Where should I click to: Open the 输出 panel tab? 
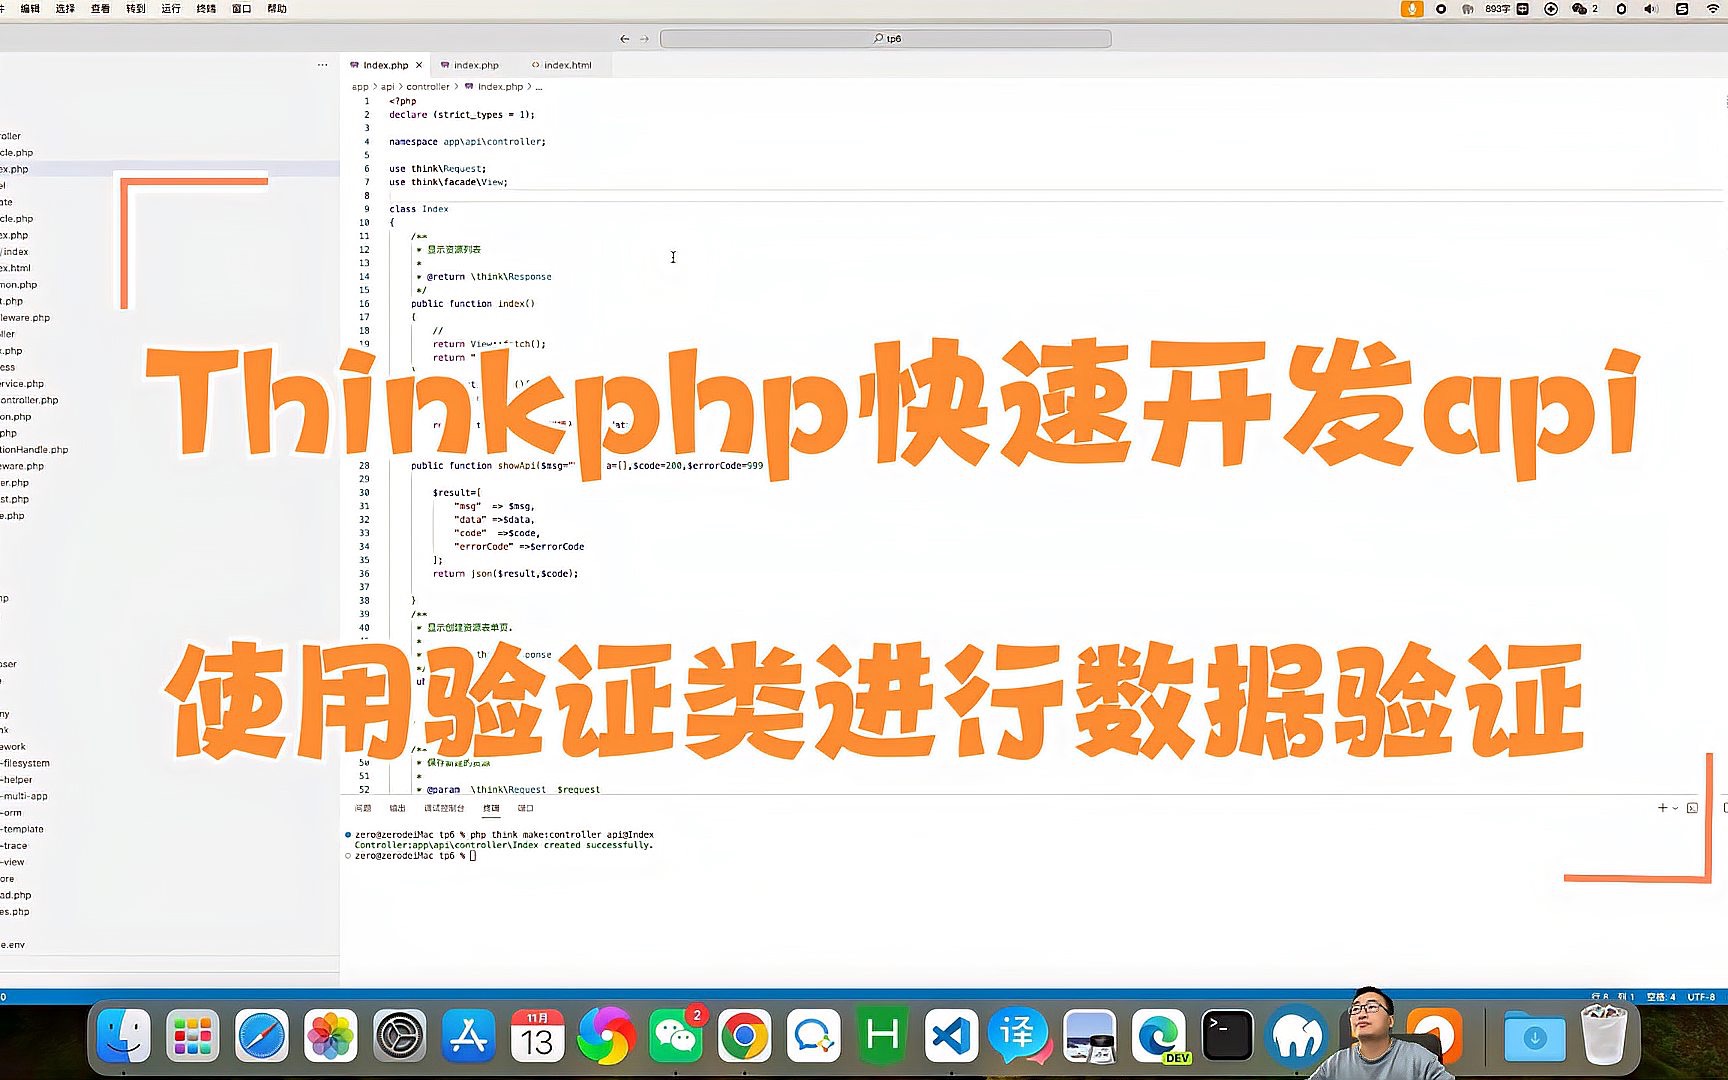(x=397, y=808)
